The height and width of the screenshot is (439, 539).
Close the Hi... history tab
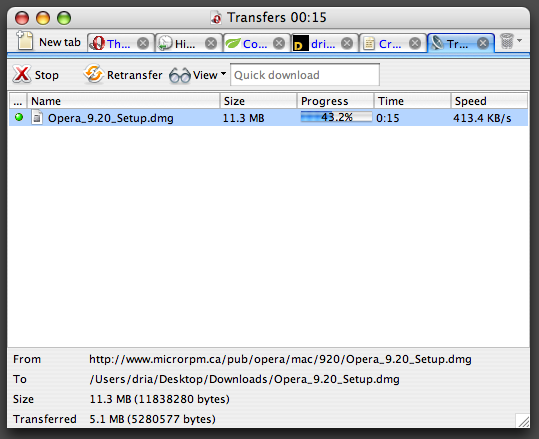(x=211, y=43)
